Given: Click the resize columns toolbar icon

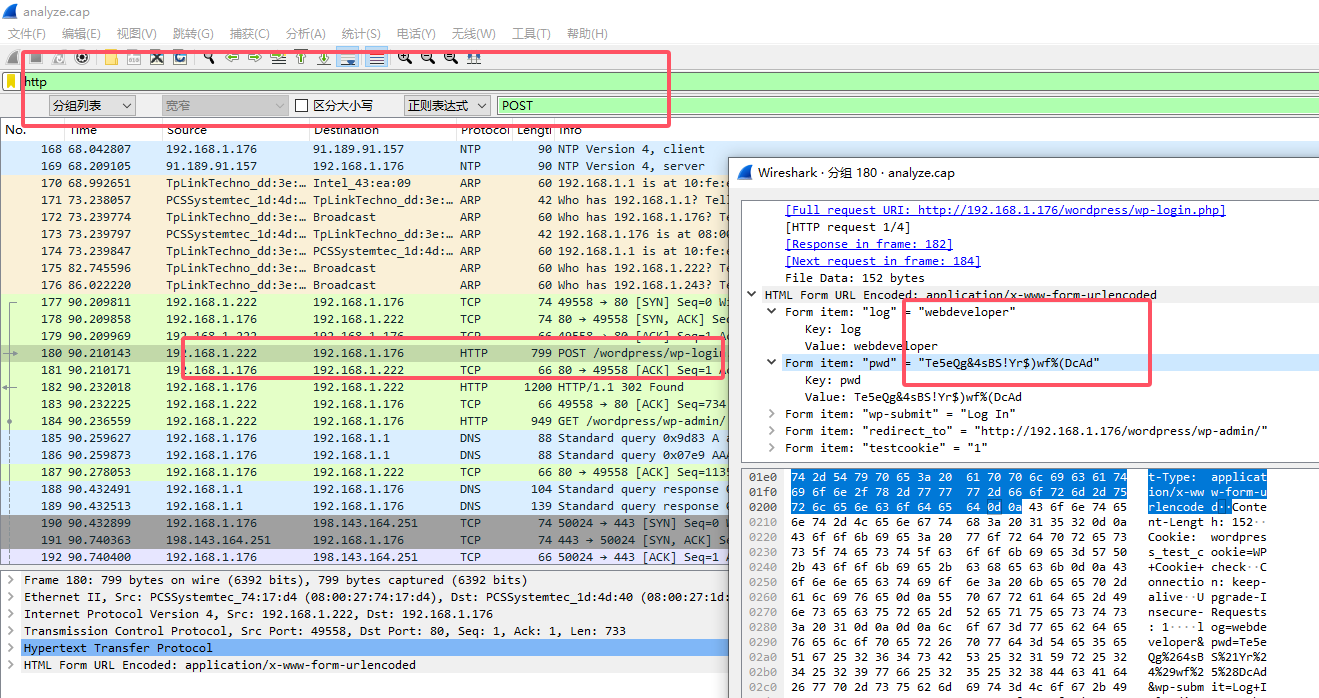Looking at the screenshot, I should tap(474, 58).
